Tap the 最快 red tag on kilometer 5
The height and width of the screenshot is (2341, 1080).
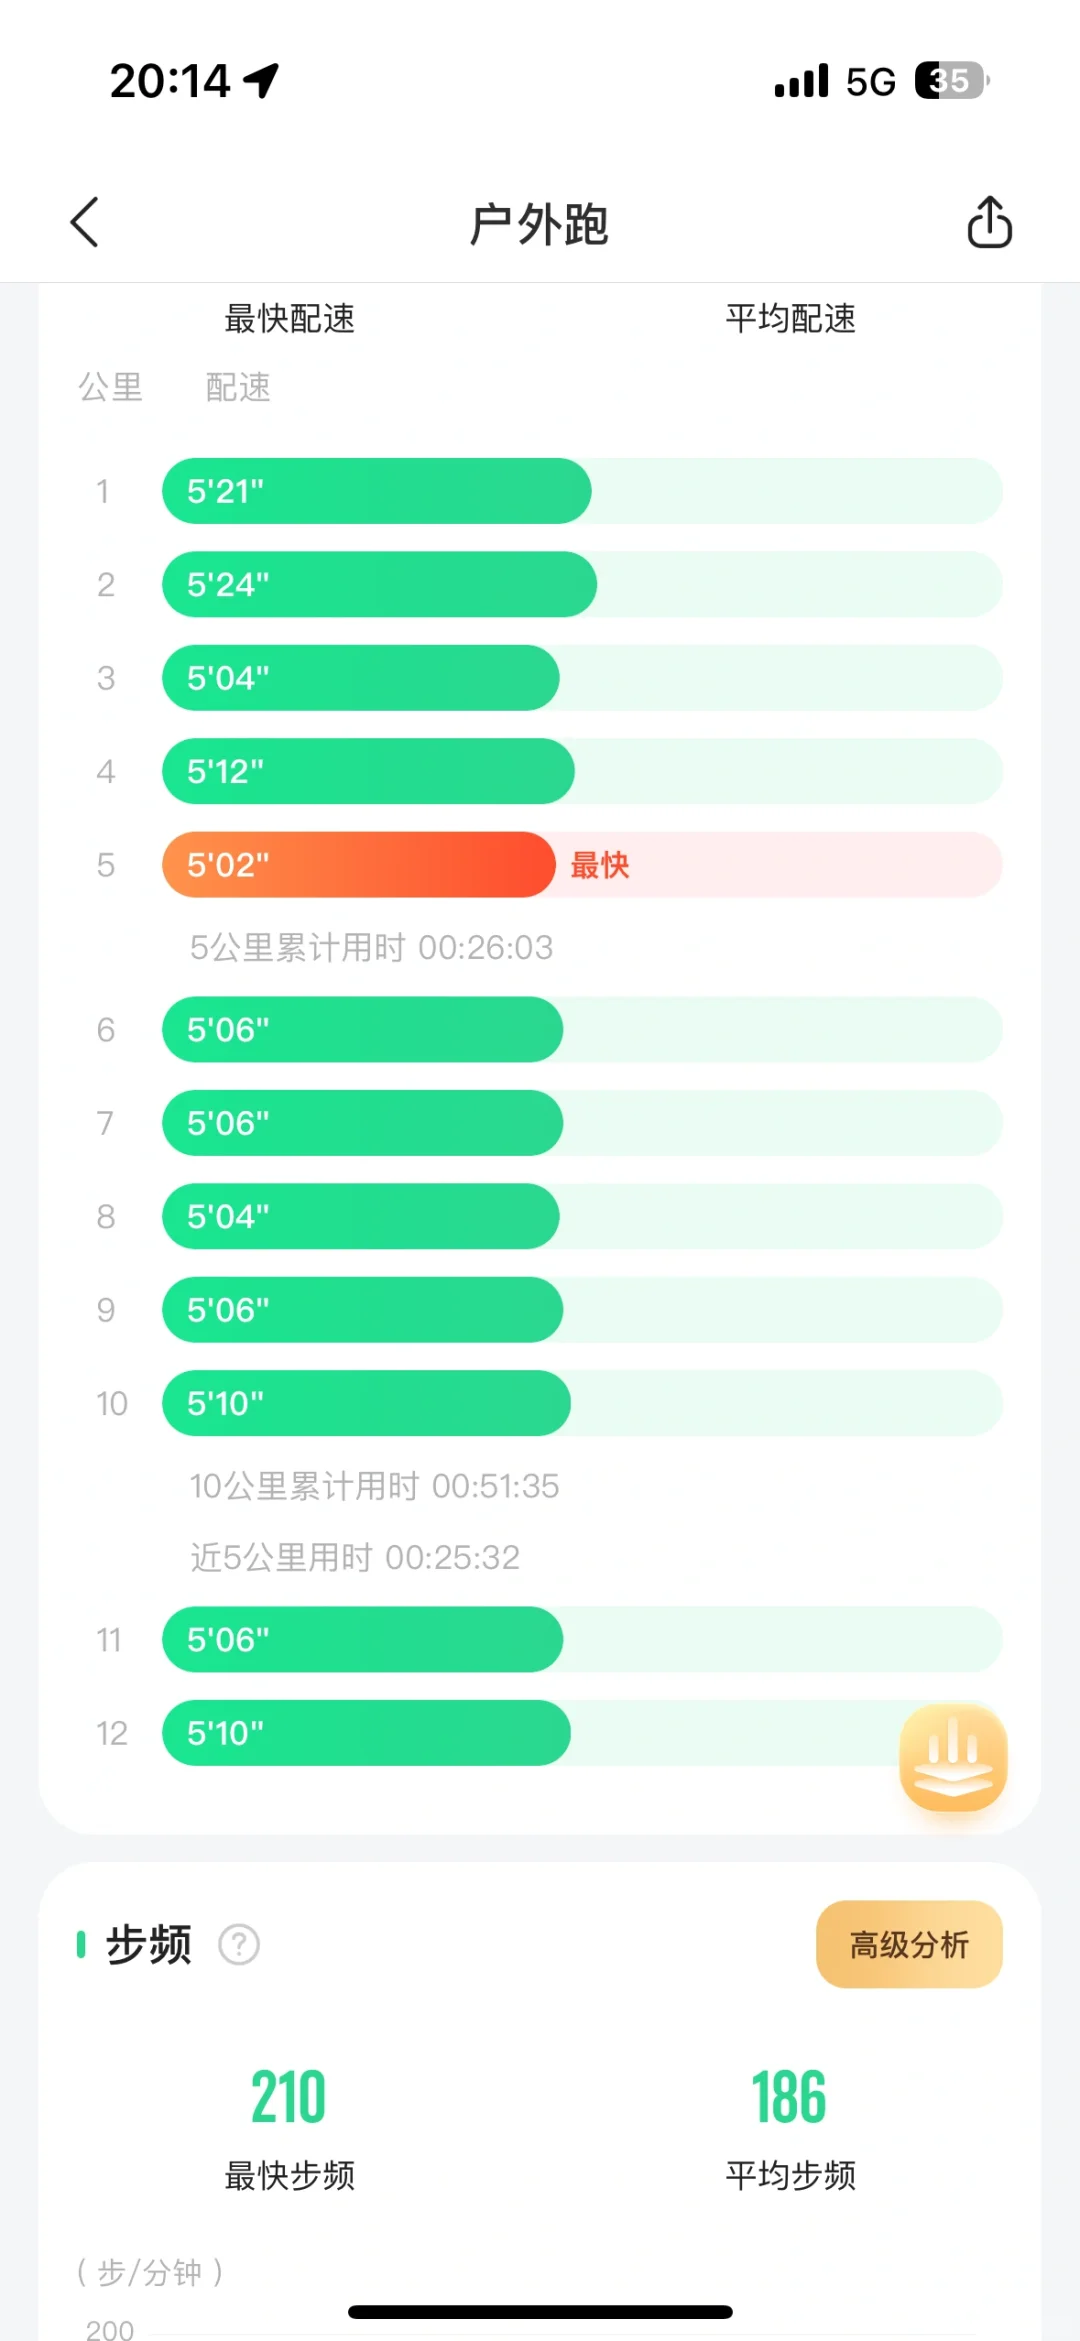[600, 865]
